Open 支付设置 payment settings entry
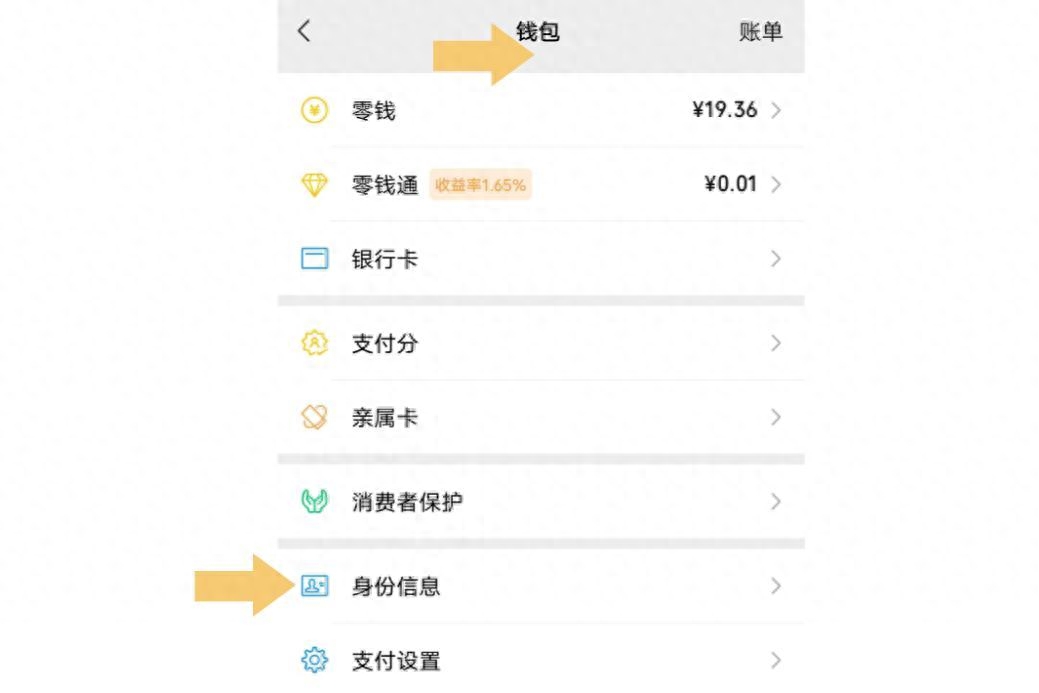This screenshot has height=693, width=1039. (396, 660)
